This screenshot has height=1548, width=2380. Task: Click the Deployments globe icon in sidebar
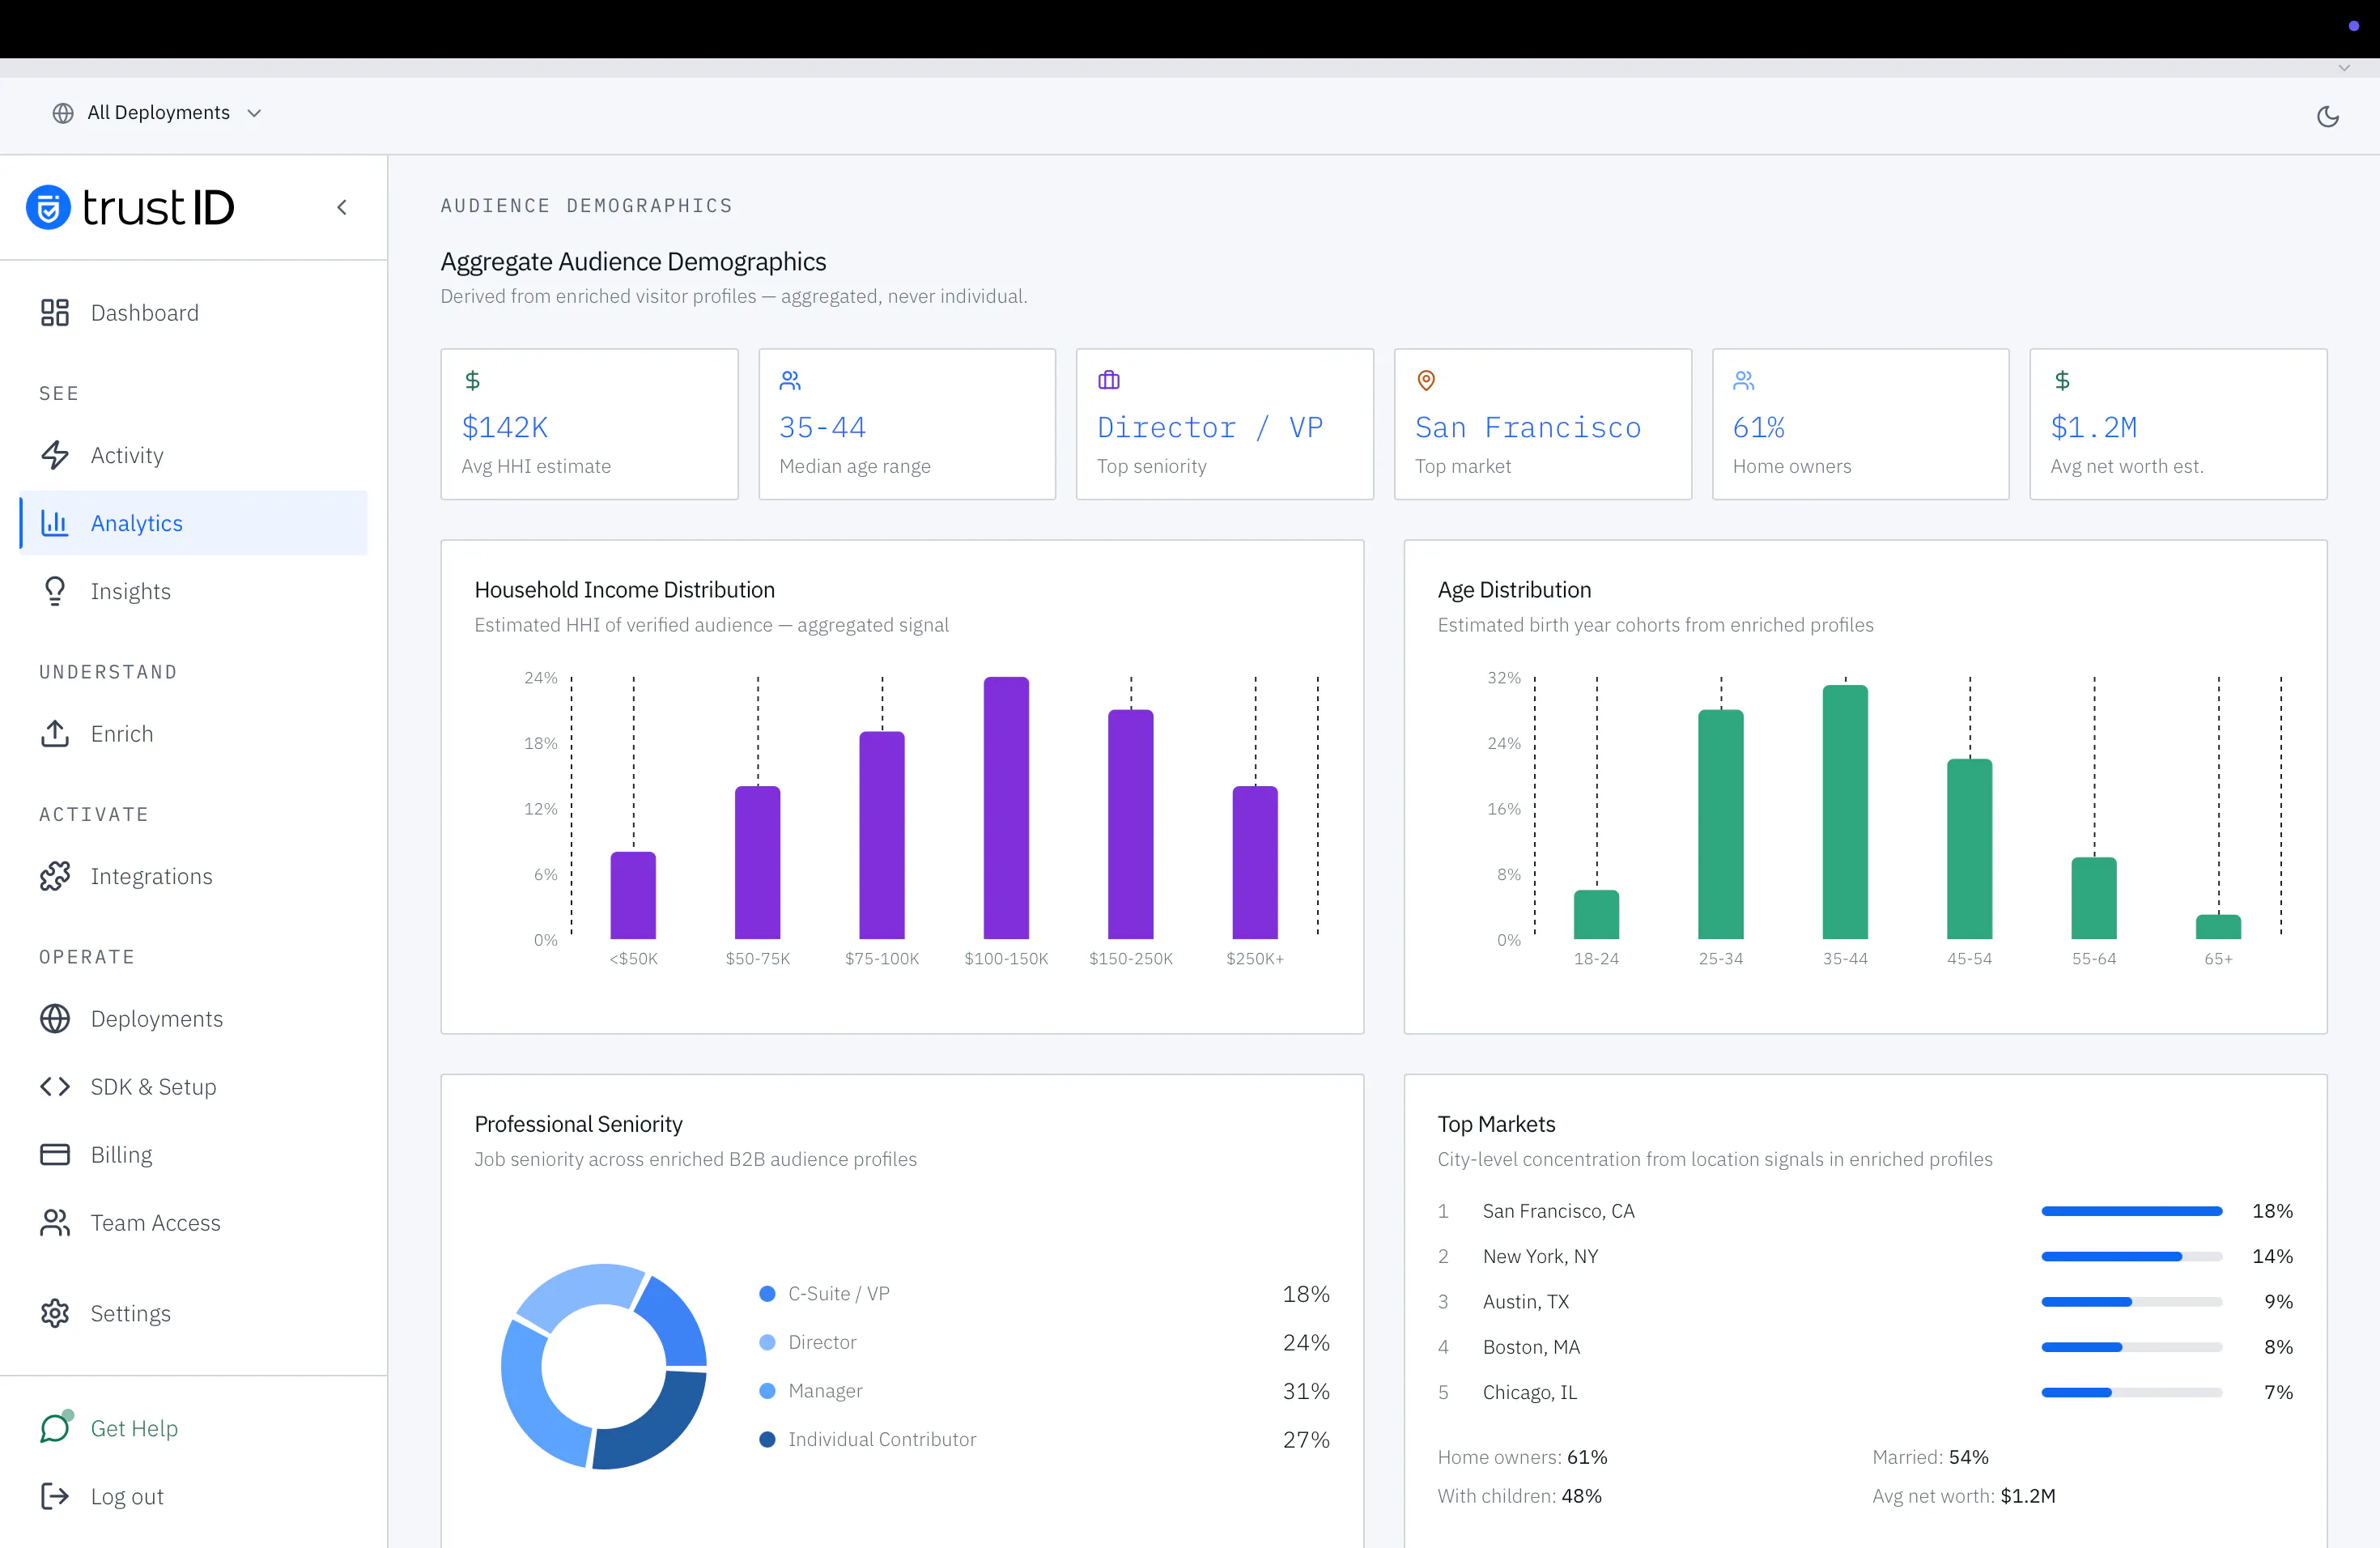(x=55, y=1018)
